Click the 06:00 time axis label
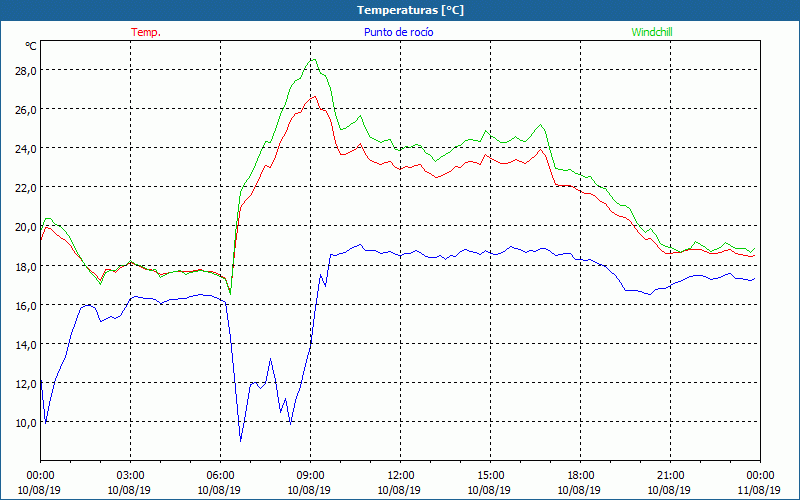Screen dimensions: 800x500 point(220,476)
